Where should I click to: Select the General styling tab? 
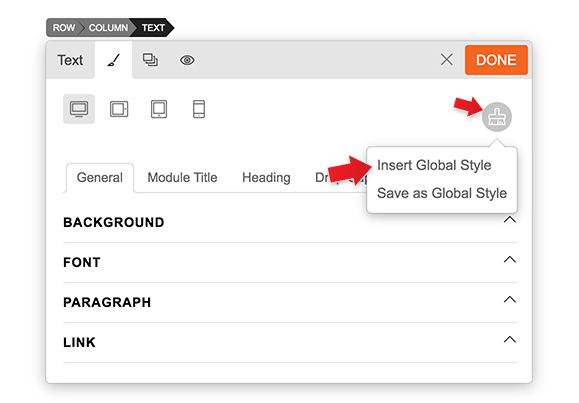[x=100, y=178]
